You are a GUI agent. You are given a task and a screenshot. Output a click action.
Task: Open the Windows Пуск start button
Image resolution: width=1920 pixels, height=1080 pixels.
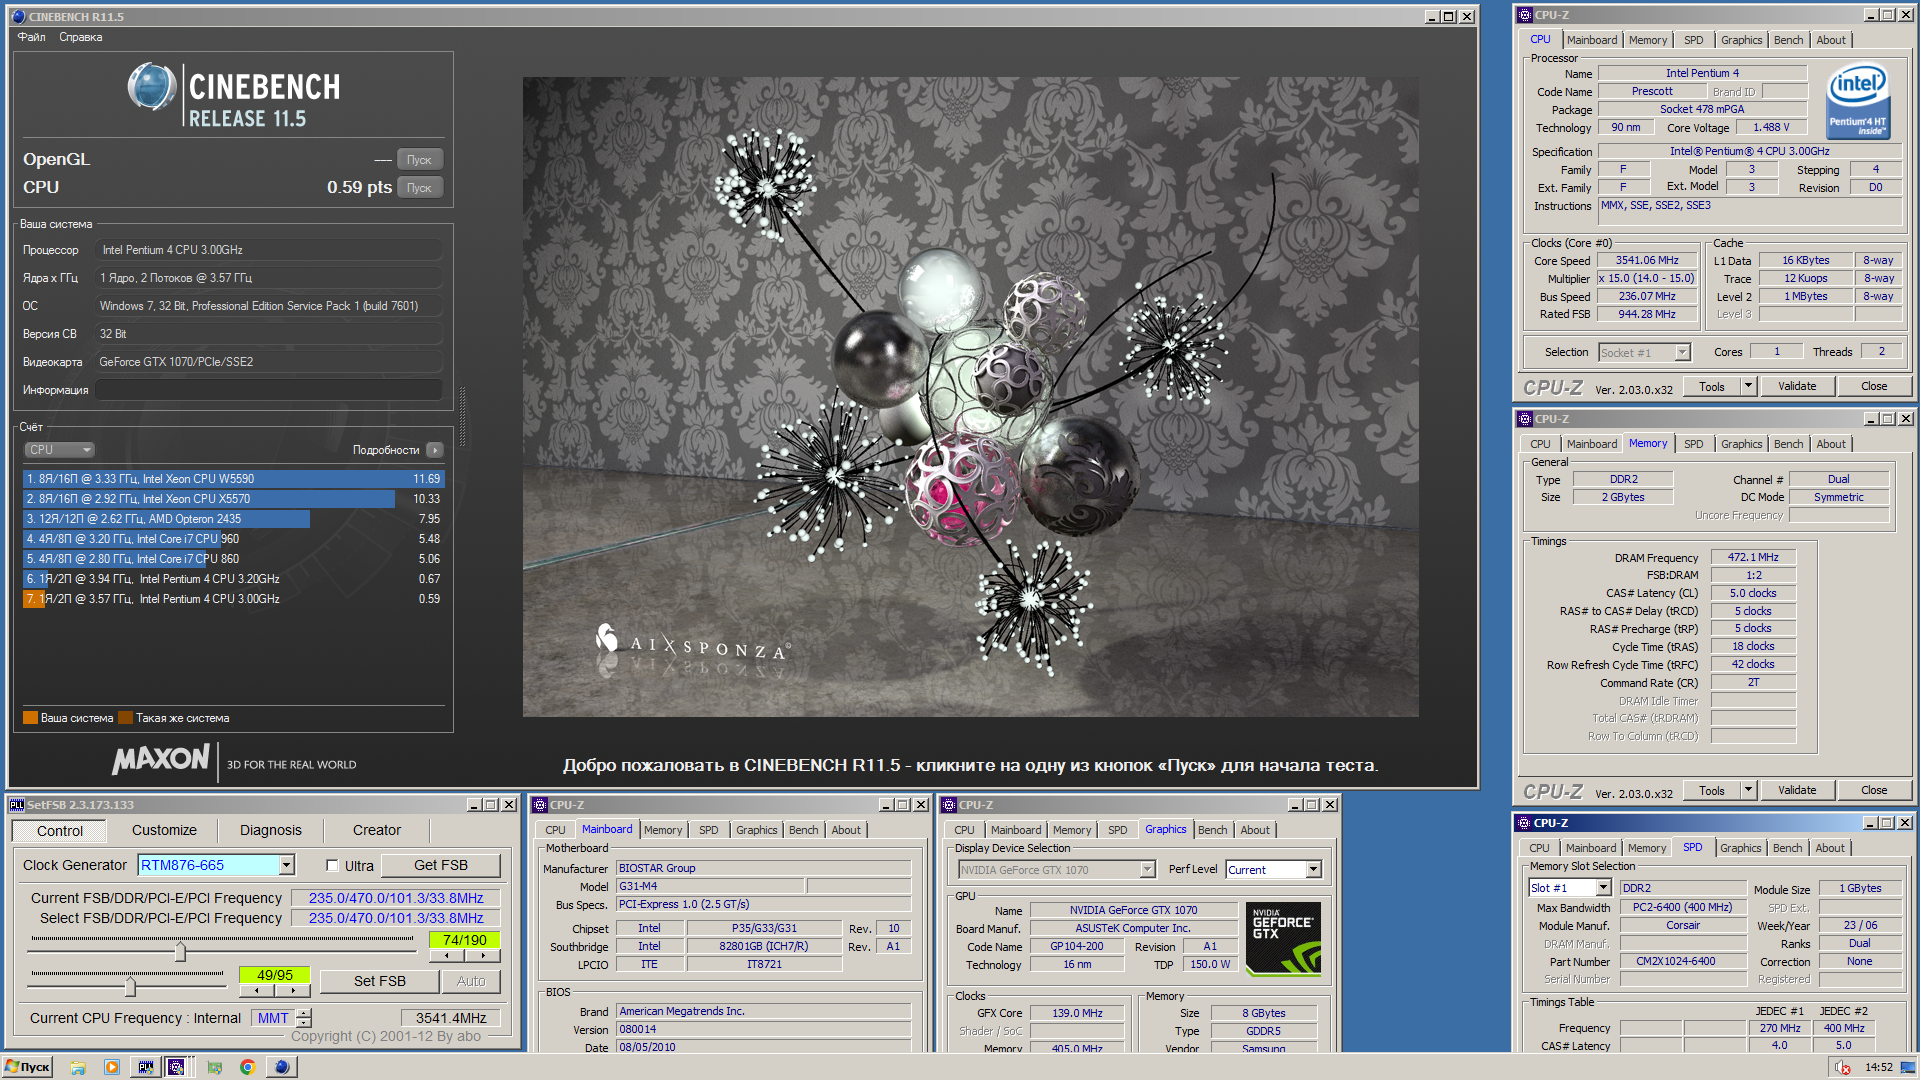click(27, 1067)
